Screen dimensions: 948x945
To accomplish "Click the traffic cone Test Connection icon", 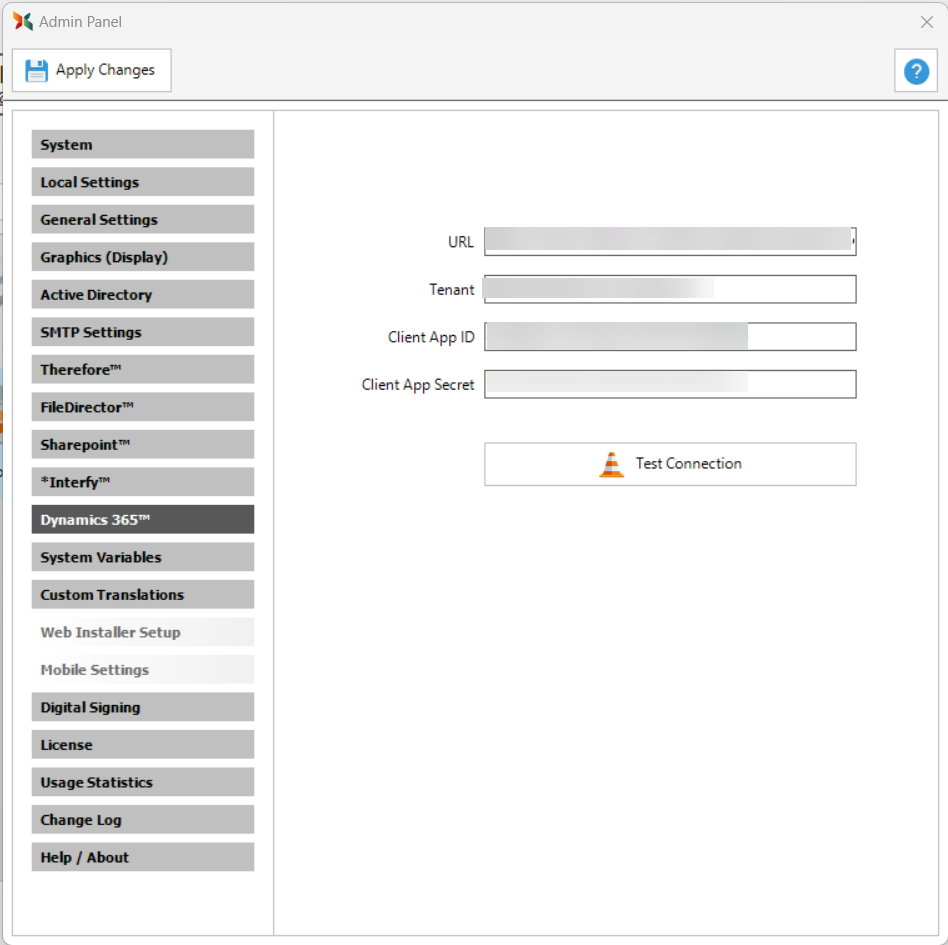I will 611,464.
